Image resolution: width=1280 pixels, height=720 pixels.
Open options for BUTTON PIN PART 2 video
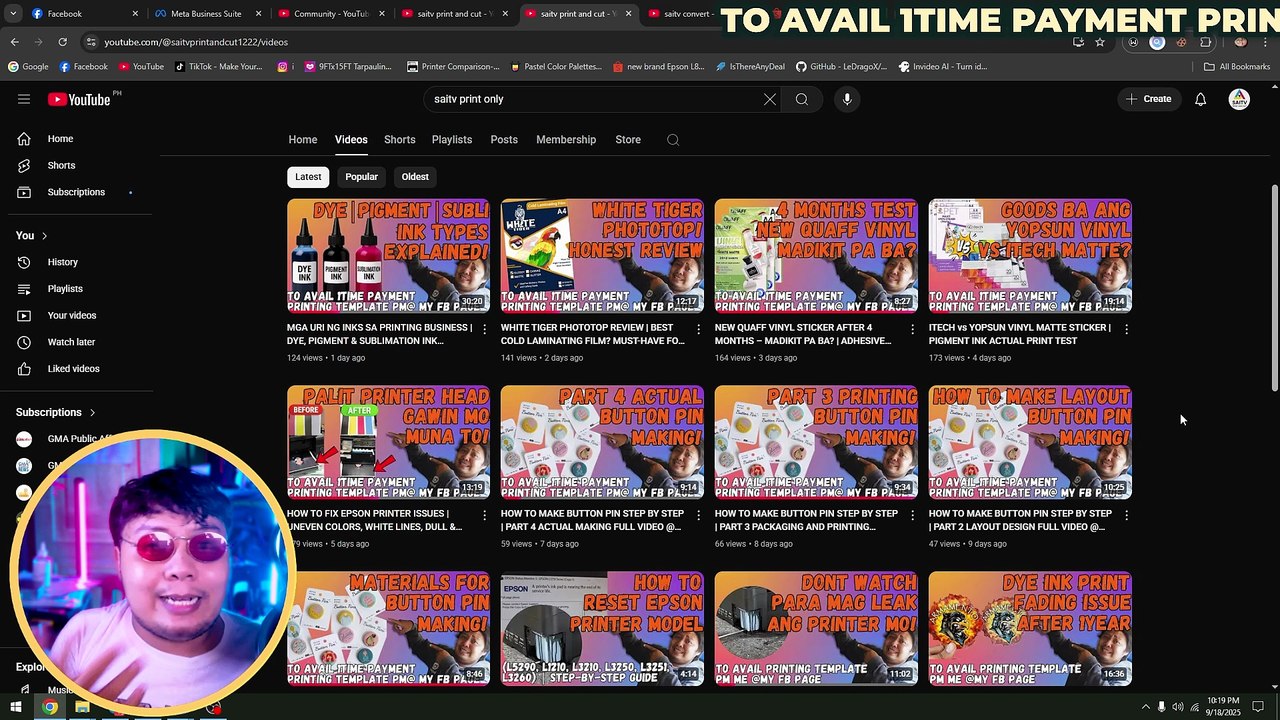point(1126,515)
